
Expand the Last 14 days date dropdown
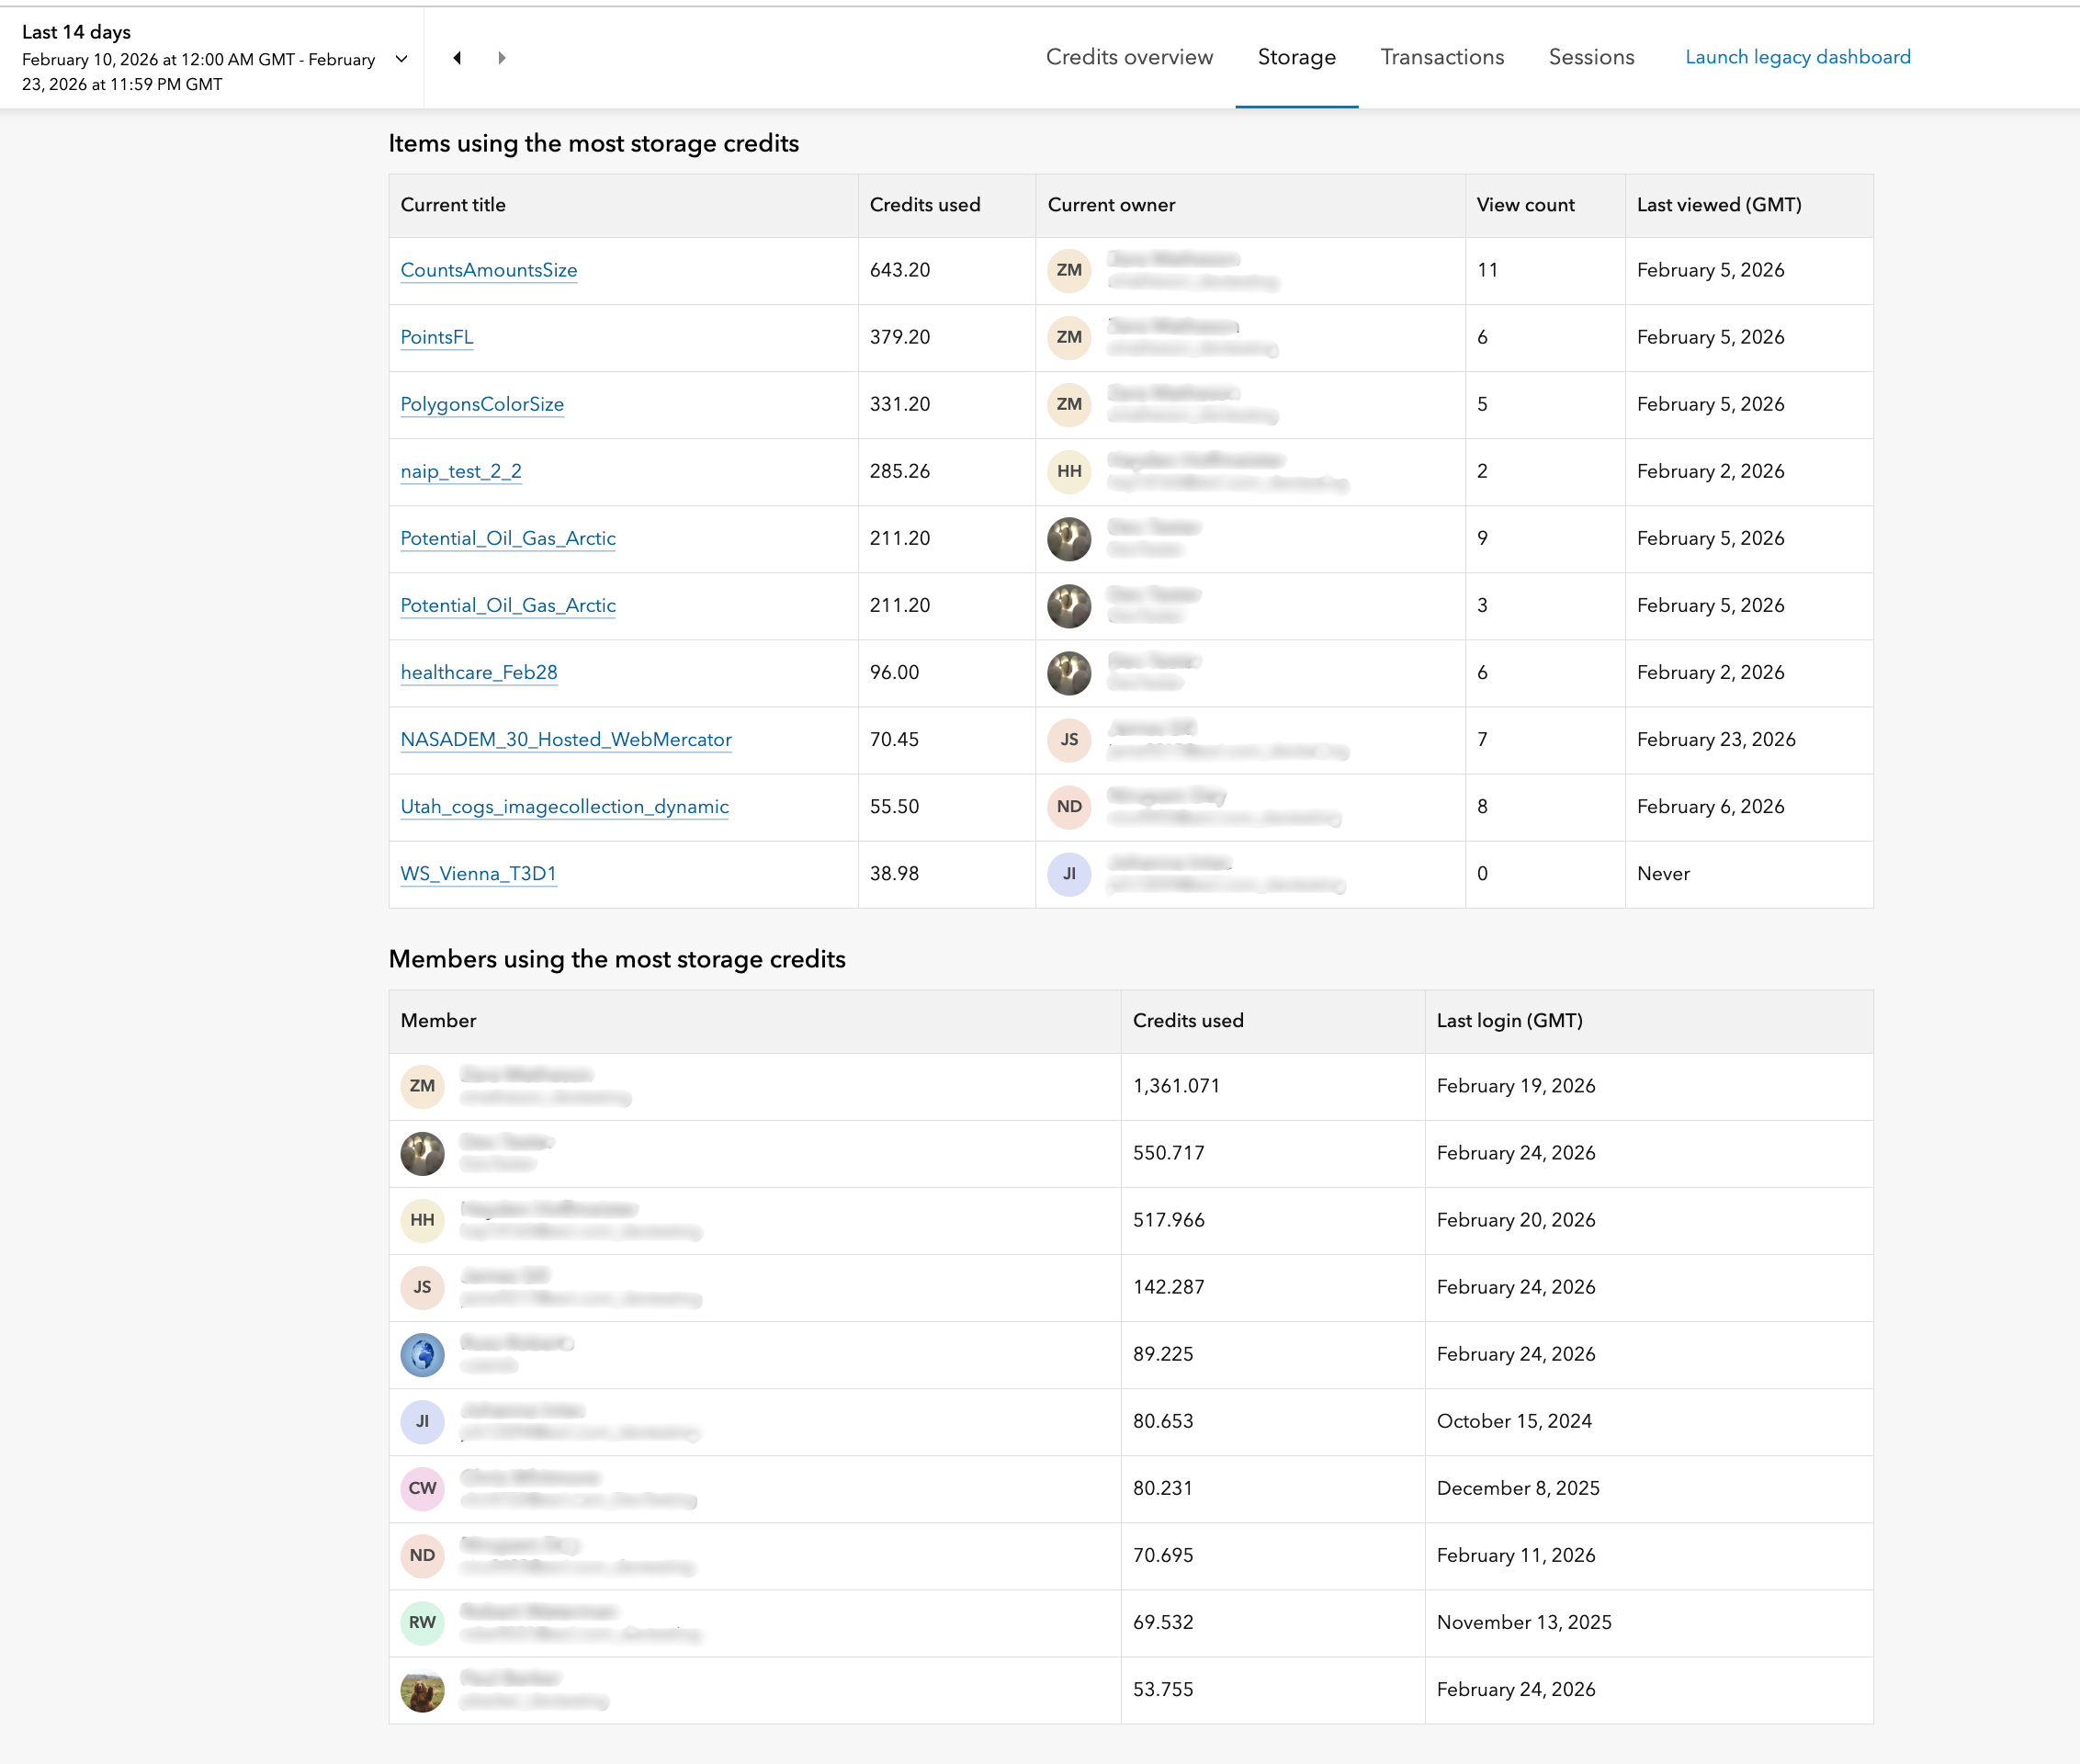(401, 59)
